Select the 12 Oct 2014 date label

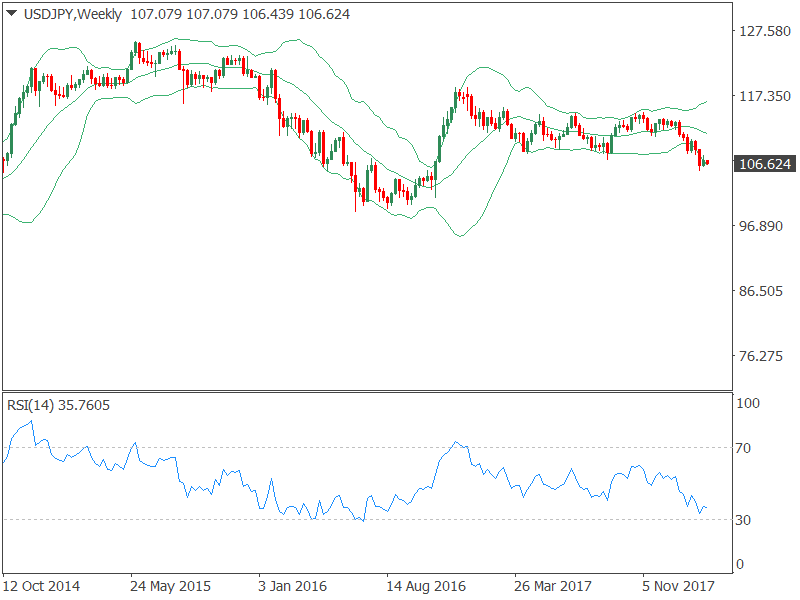tap(42, 586)
